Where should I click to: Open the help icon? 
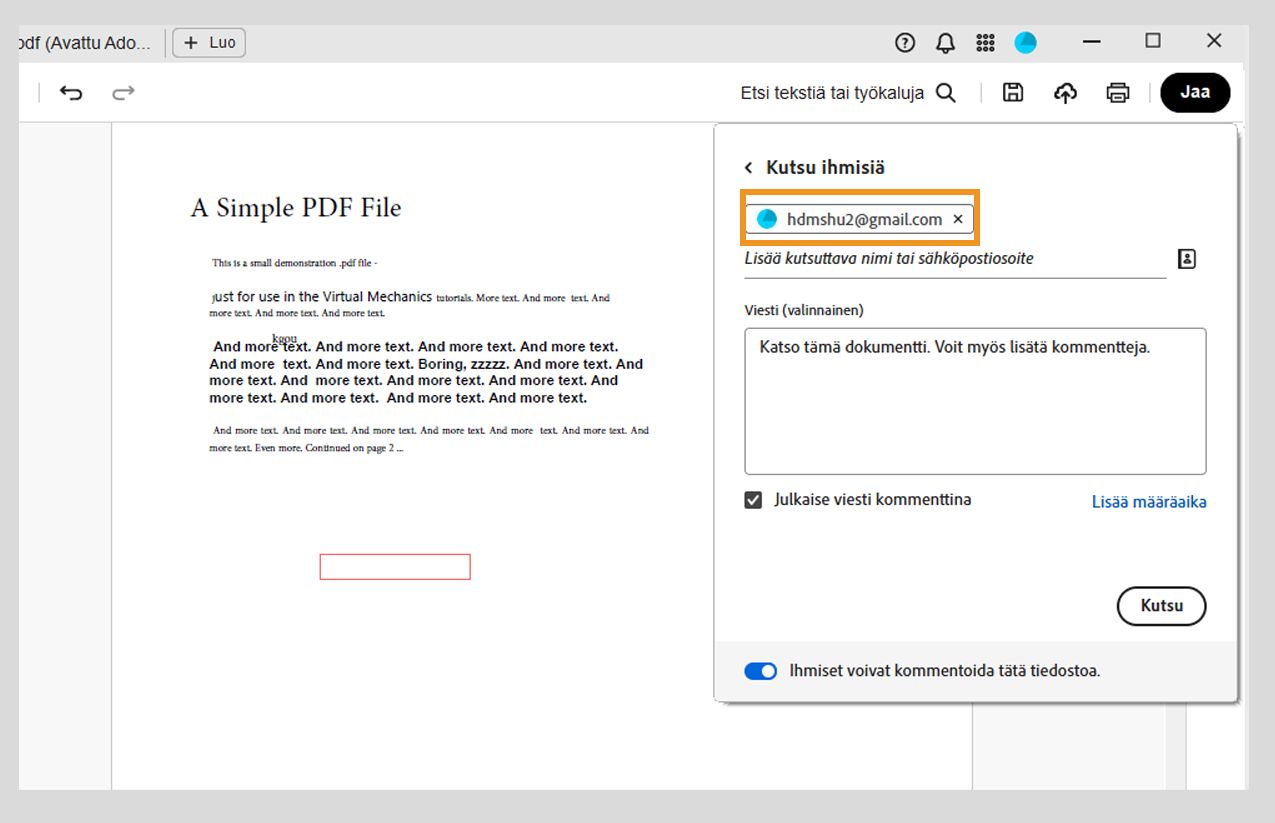coord(904,42)
